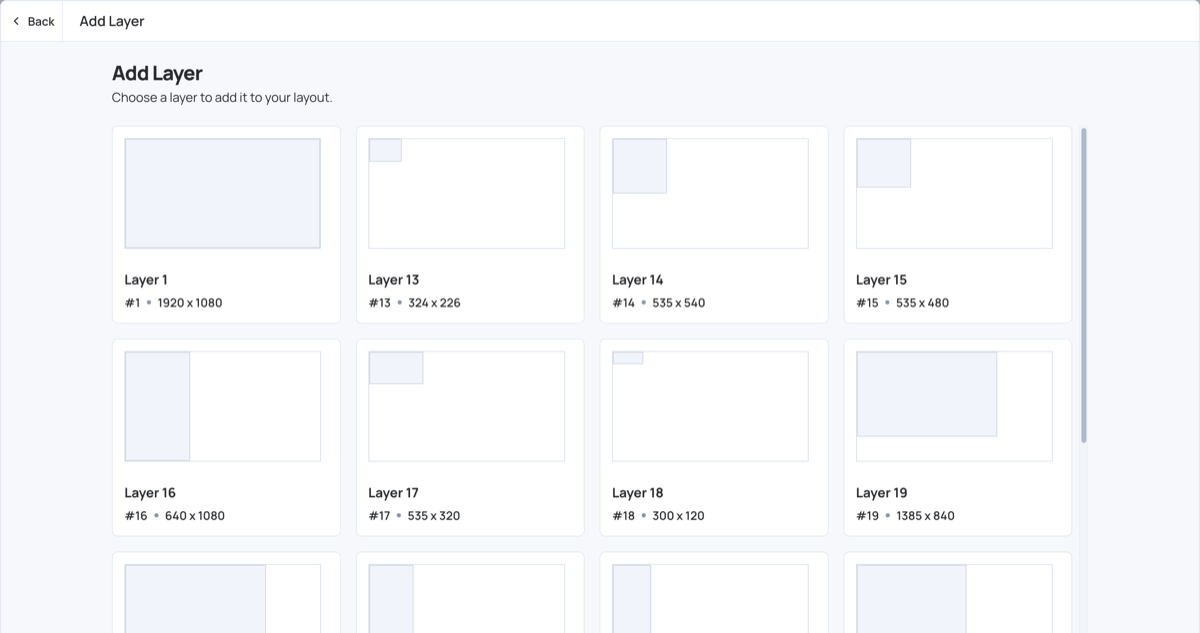The image size is (1200, 633).
Task: Click the '#15 • 535 x 480' dimensions text
Action: (902, 303)
